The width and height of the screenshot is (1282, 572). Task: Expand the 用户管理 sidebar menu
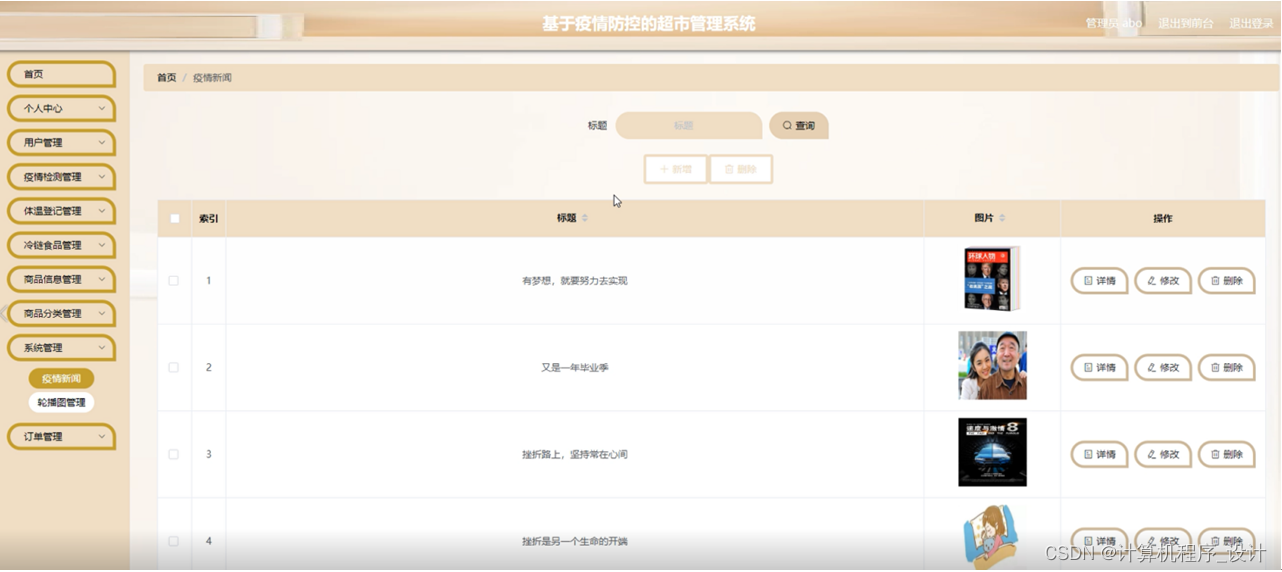(61, 143)
